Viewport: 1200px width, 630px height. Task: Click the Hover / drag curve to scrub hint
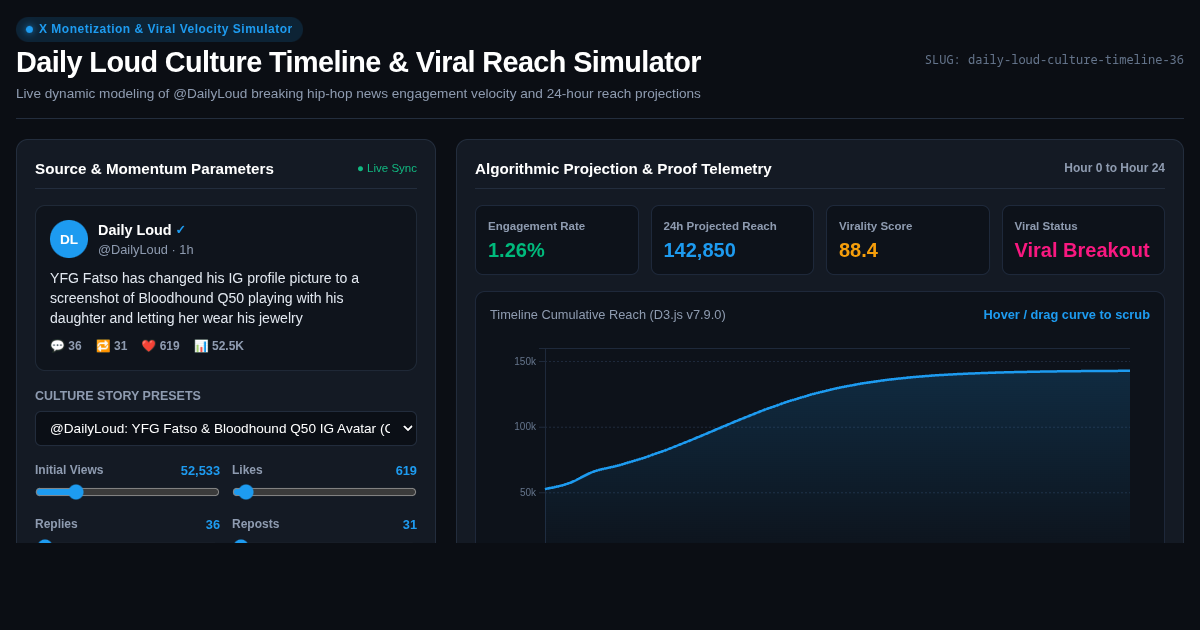1066,314
